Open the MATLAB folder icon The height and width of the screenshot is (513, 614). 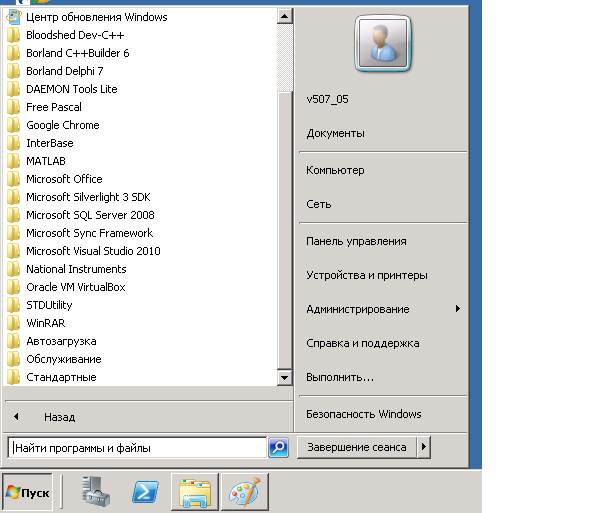(x=14, y=161)
